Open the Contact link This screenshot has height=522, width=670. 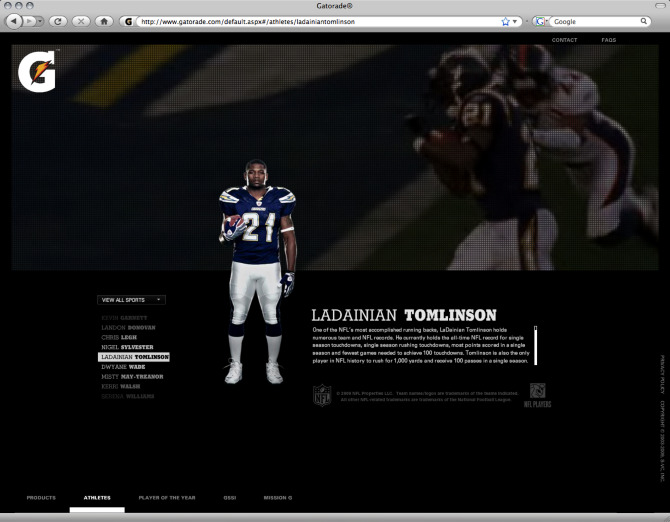pyautogui.click(x=564, y=40)
